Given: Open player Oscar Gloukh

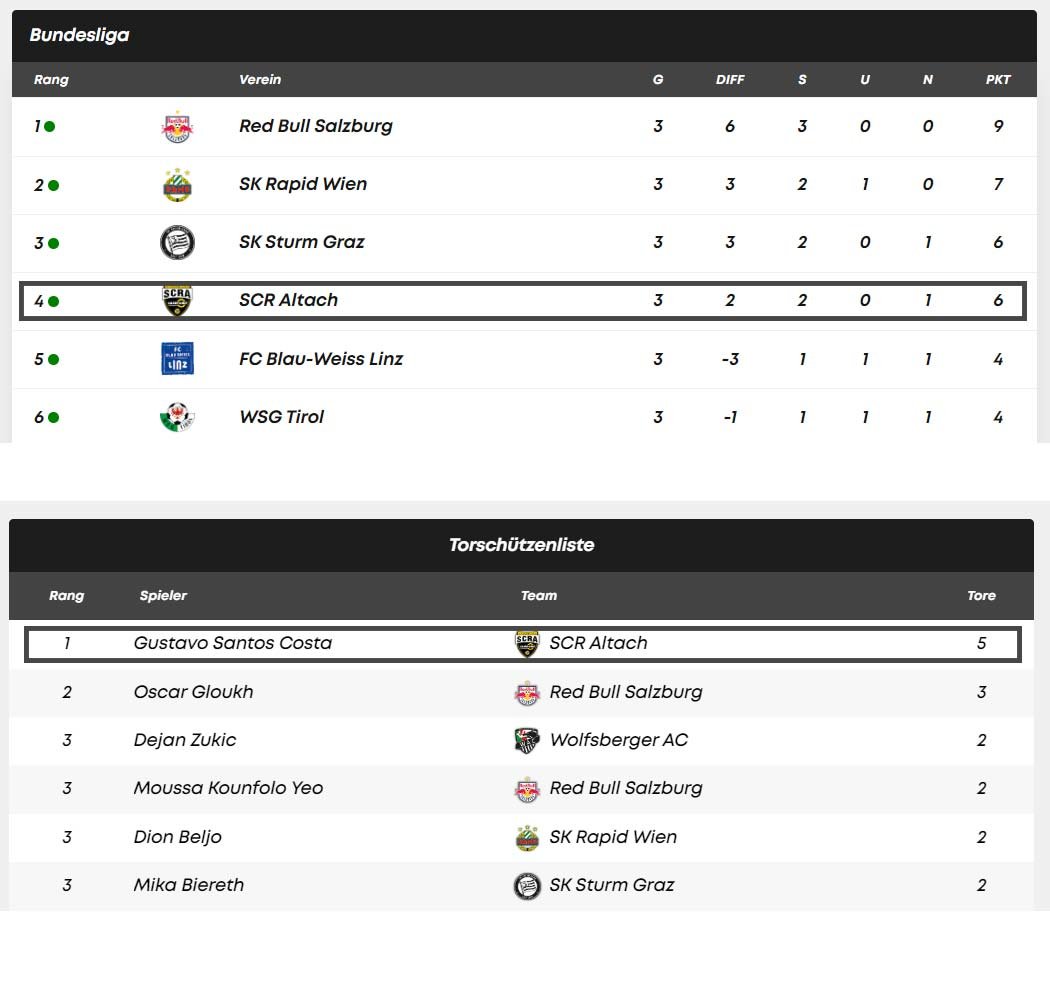Looking at the screenshot, I should (x=194, y=692).
